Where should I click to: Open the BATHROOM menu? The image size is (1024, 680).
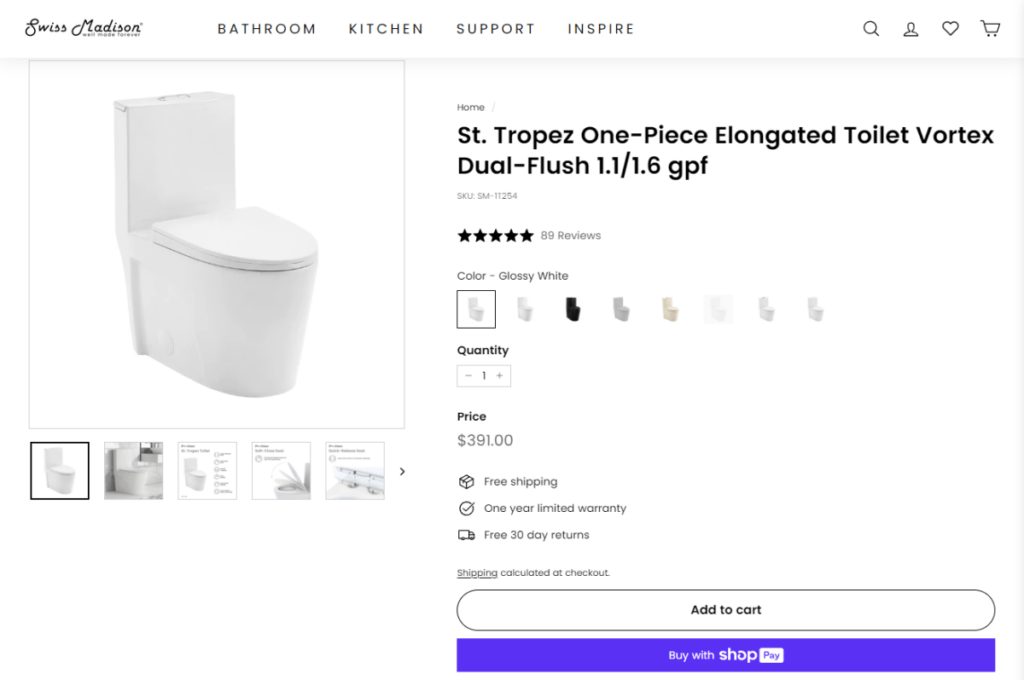click(267, 28)
